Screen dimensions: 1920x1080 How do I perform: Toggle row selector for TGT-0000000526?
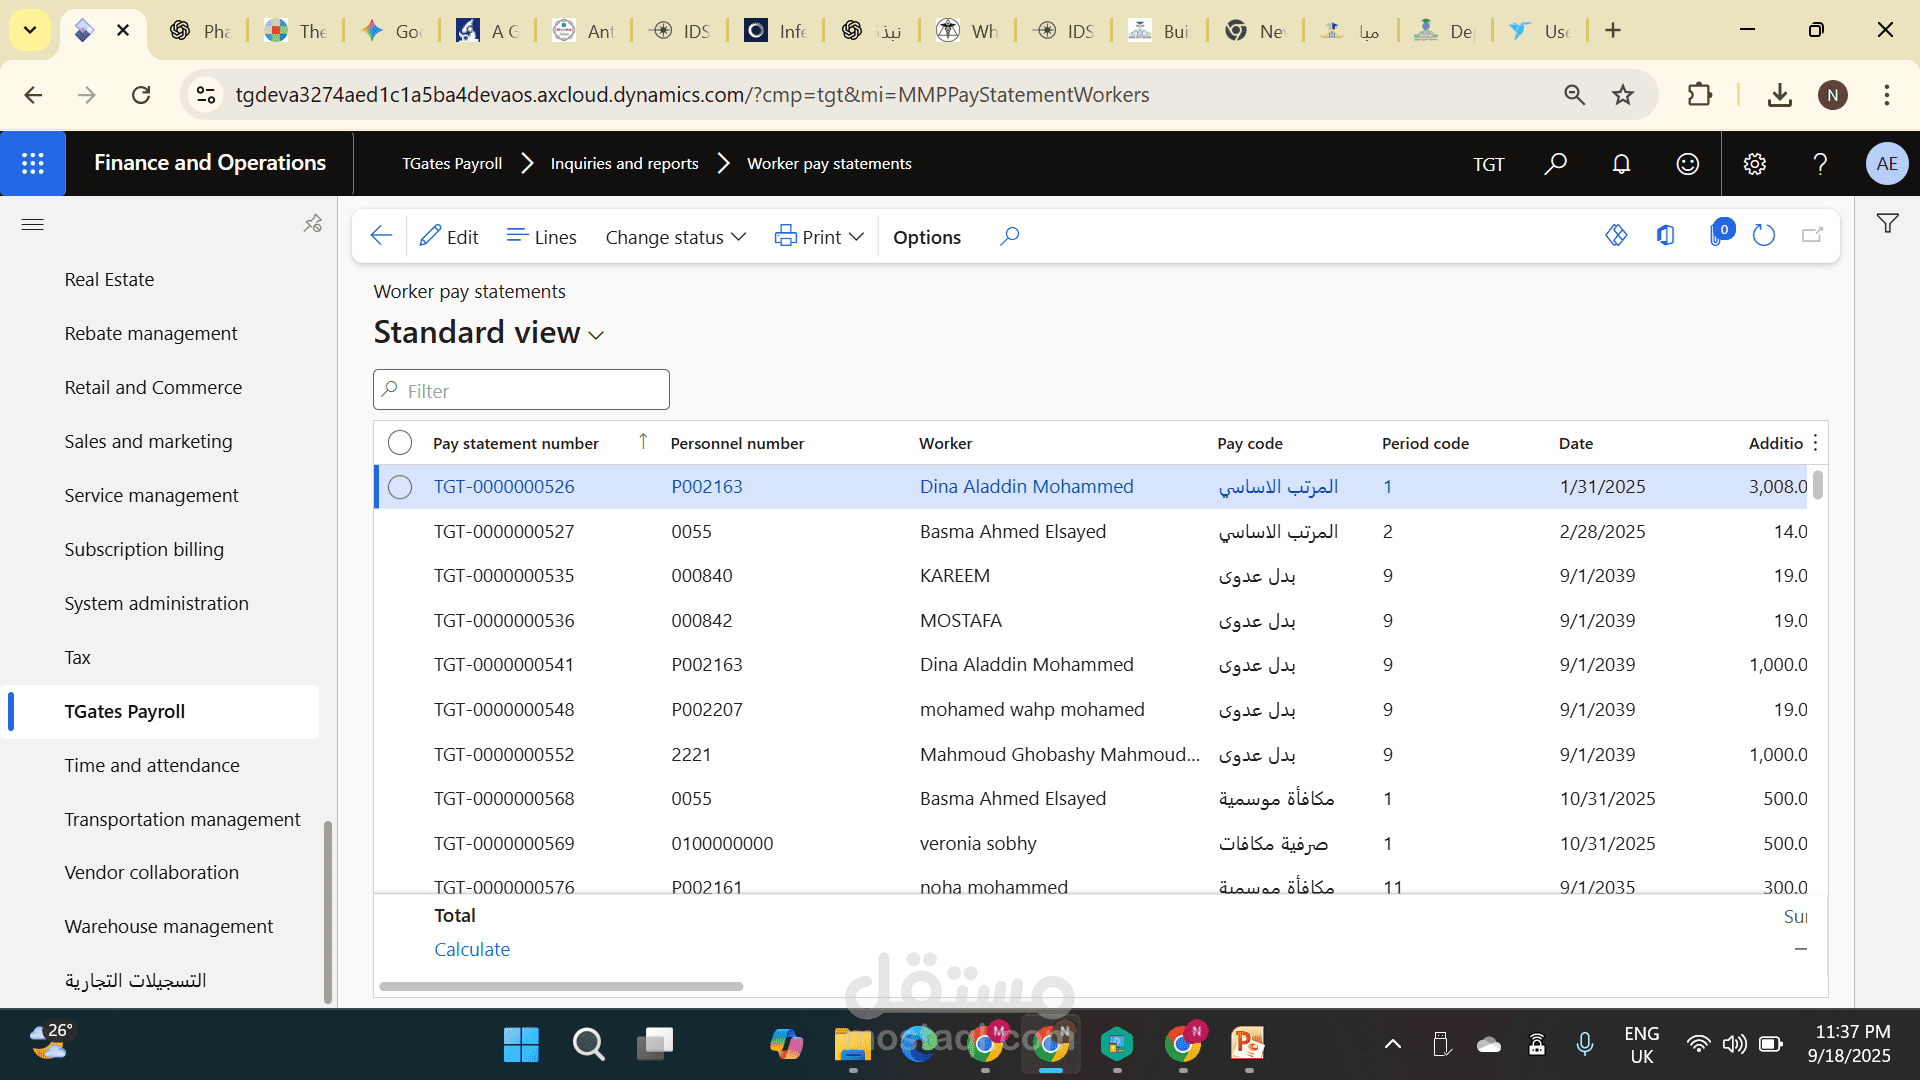coord(400,487)
